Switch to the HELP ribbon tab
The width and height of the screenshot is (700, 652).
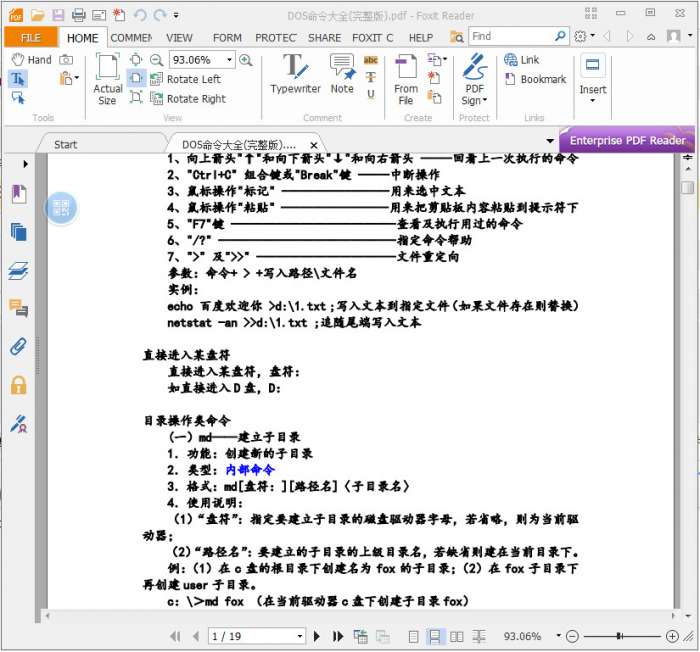coord(421,38)
